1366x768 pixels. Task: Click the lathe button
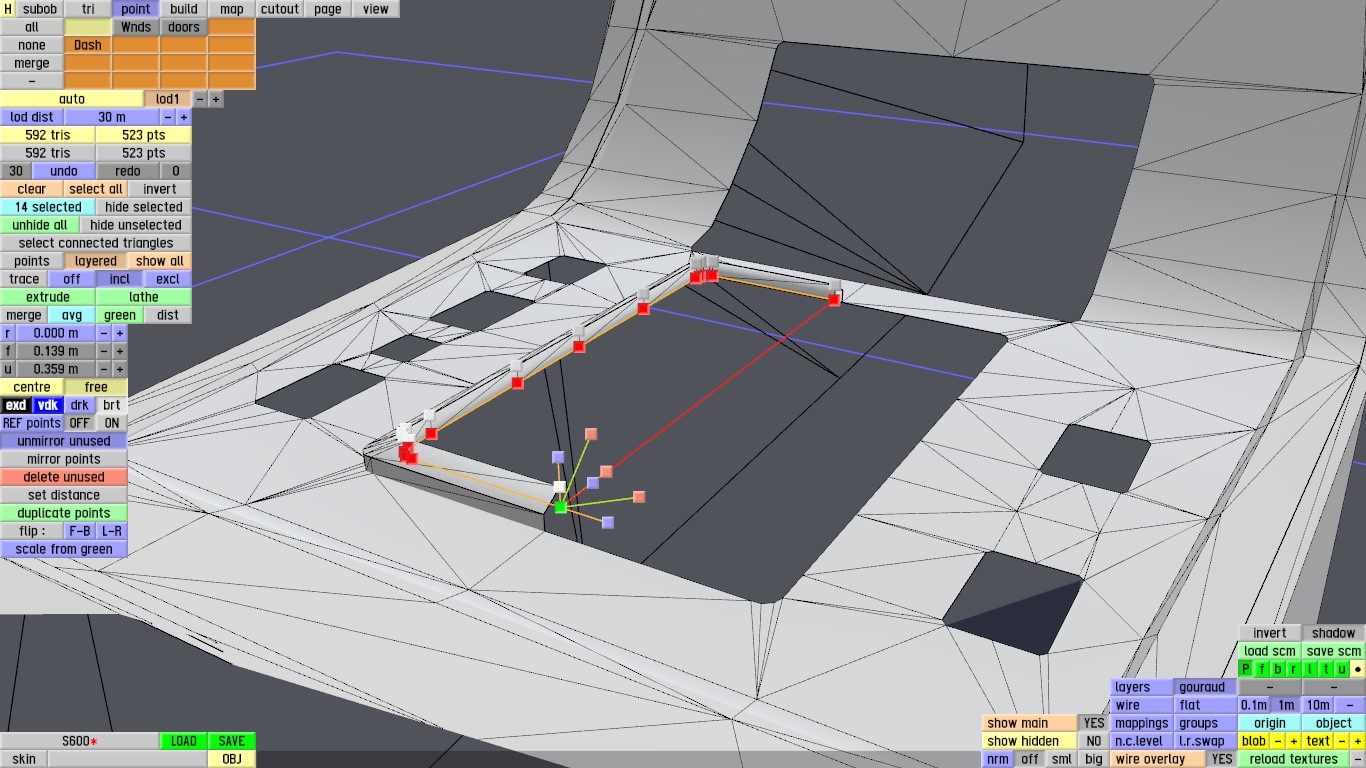pos(144,297)
